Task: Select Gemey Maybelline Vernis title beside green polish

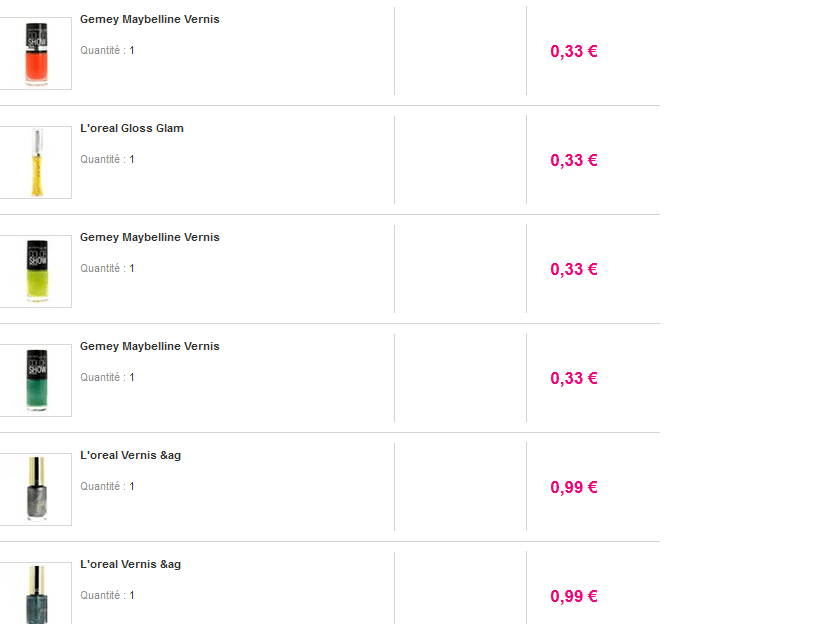Action: [x=150, y=346]
